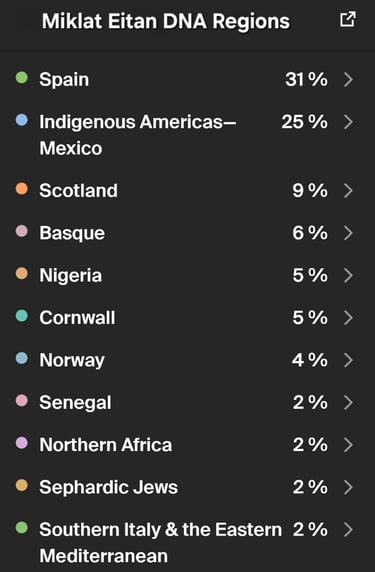This screenshot has width=375, height=572.
Task: Expand Norway region arrow
Action: [348, 360]
